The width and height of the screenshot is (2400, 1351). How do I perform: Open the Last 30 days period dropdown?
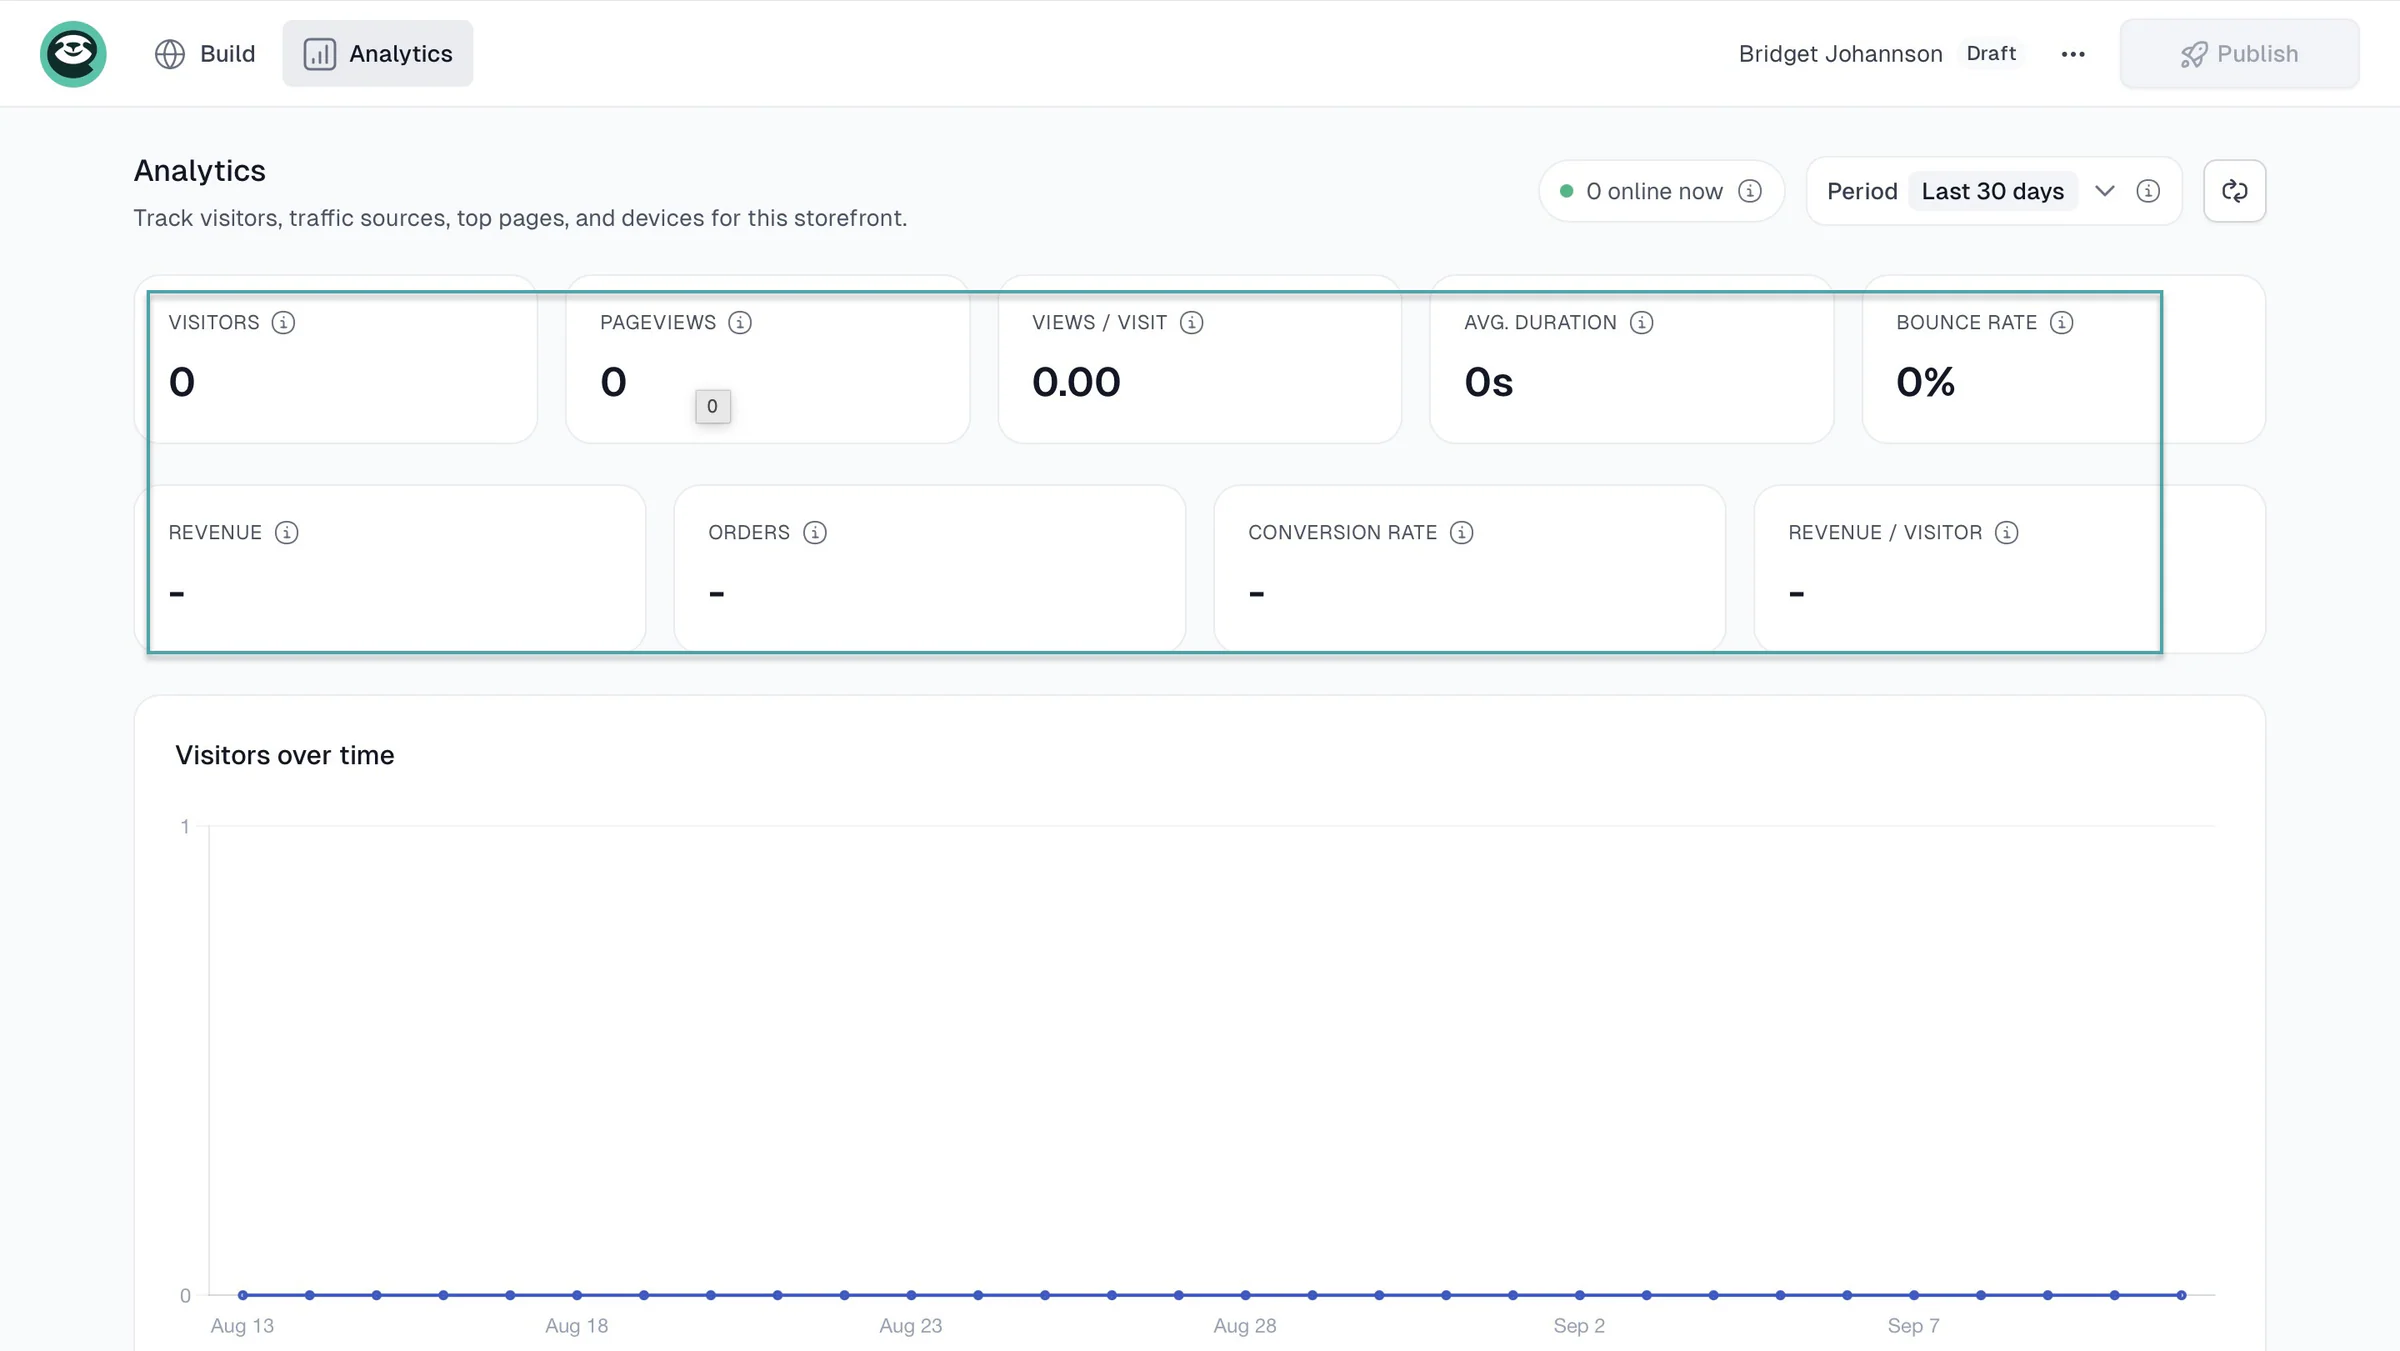click(1992, 191)
